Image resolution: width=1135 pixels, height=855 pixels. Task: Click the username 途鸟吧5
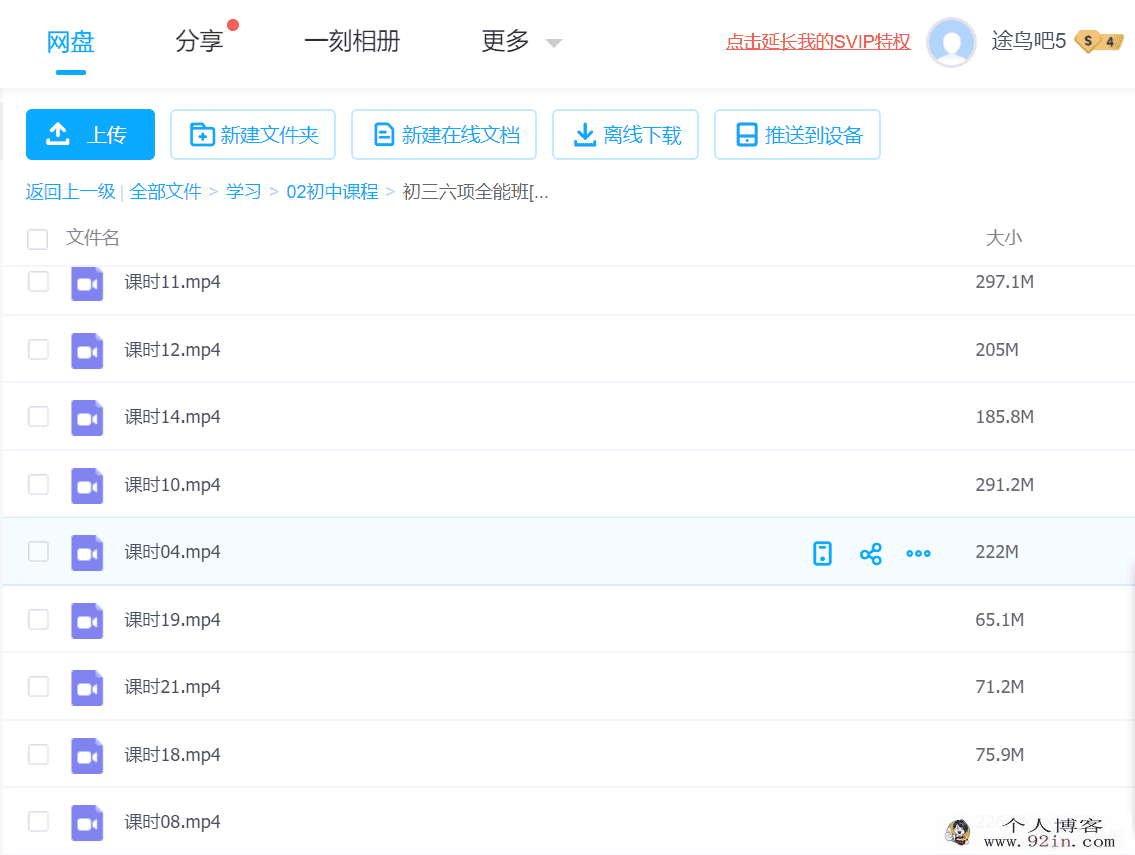(x=1029, y=41)
